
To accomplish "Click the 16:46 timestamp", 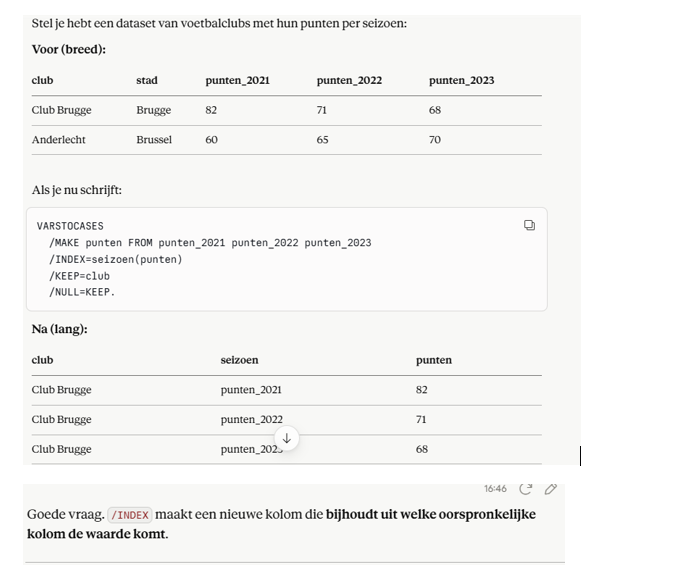I will tap(495, 489).
